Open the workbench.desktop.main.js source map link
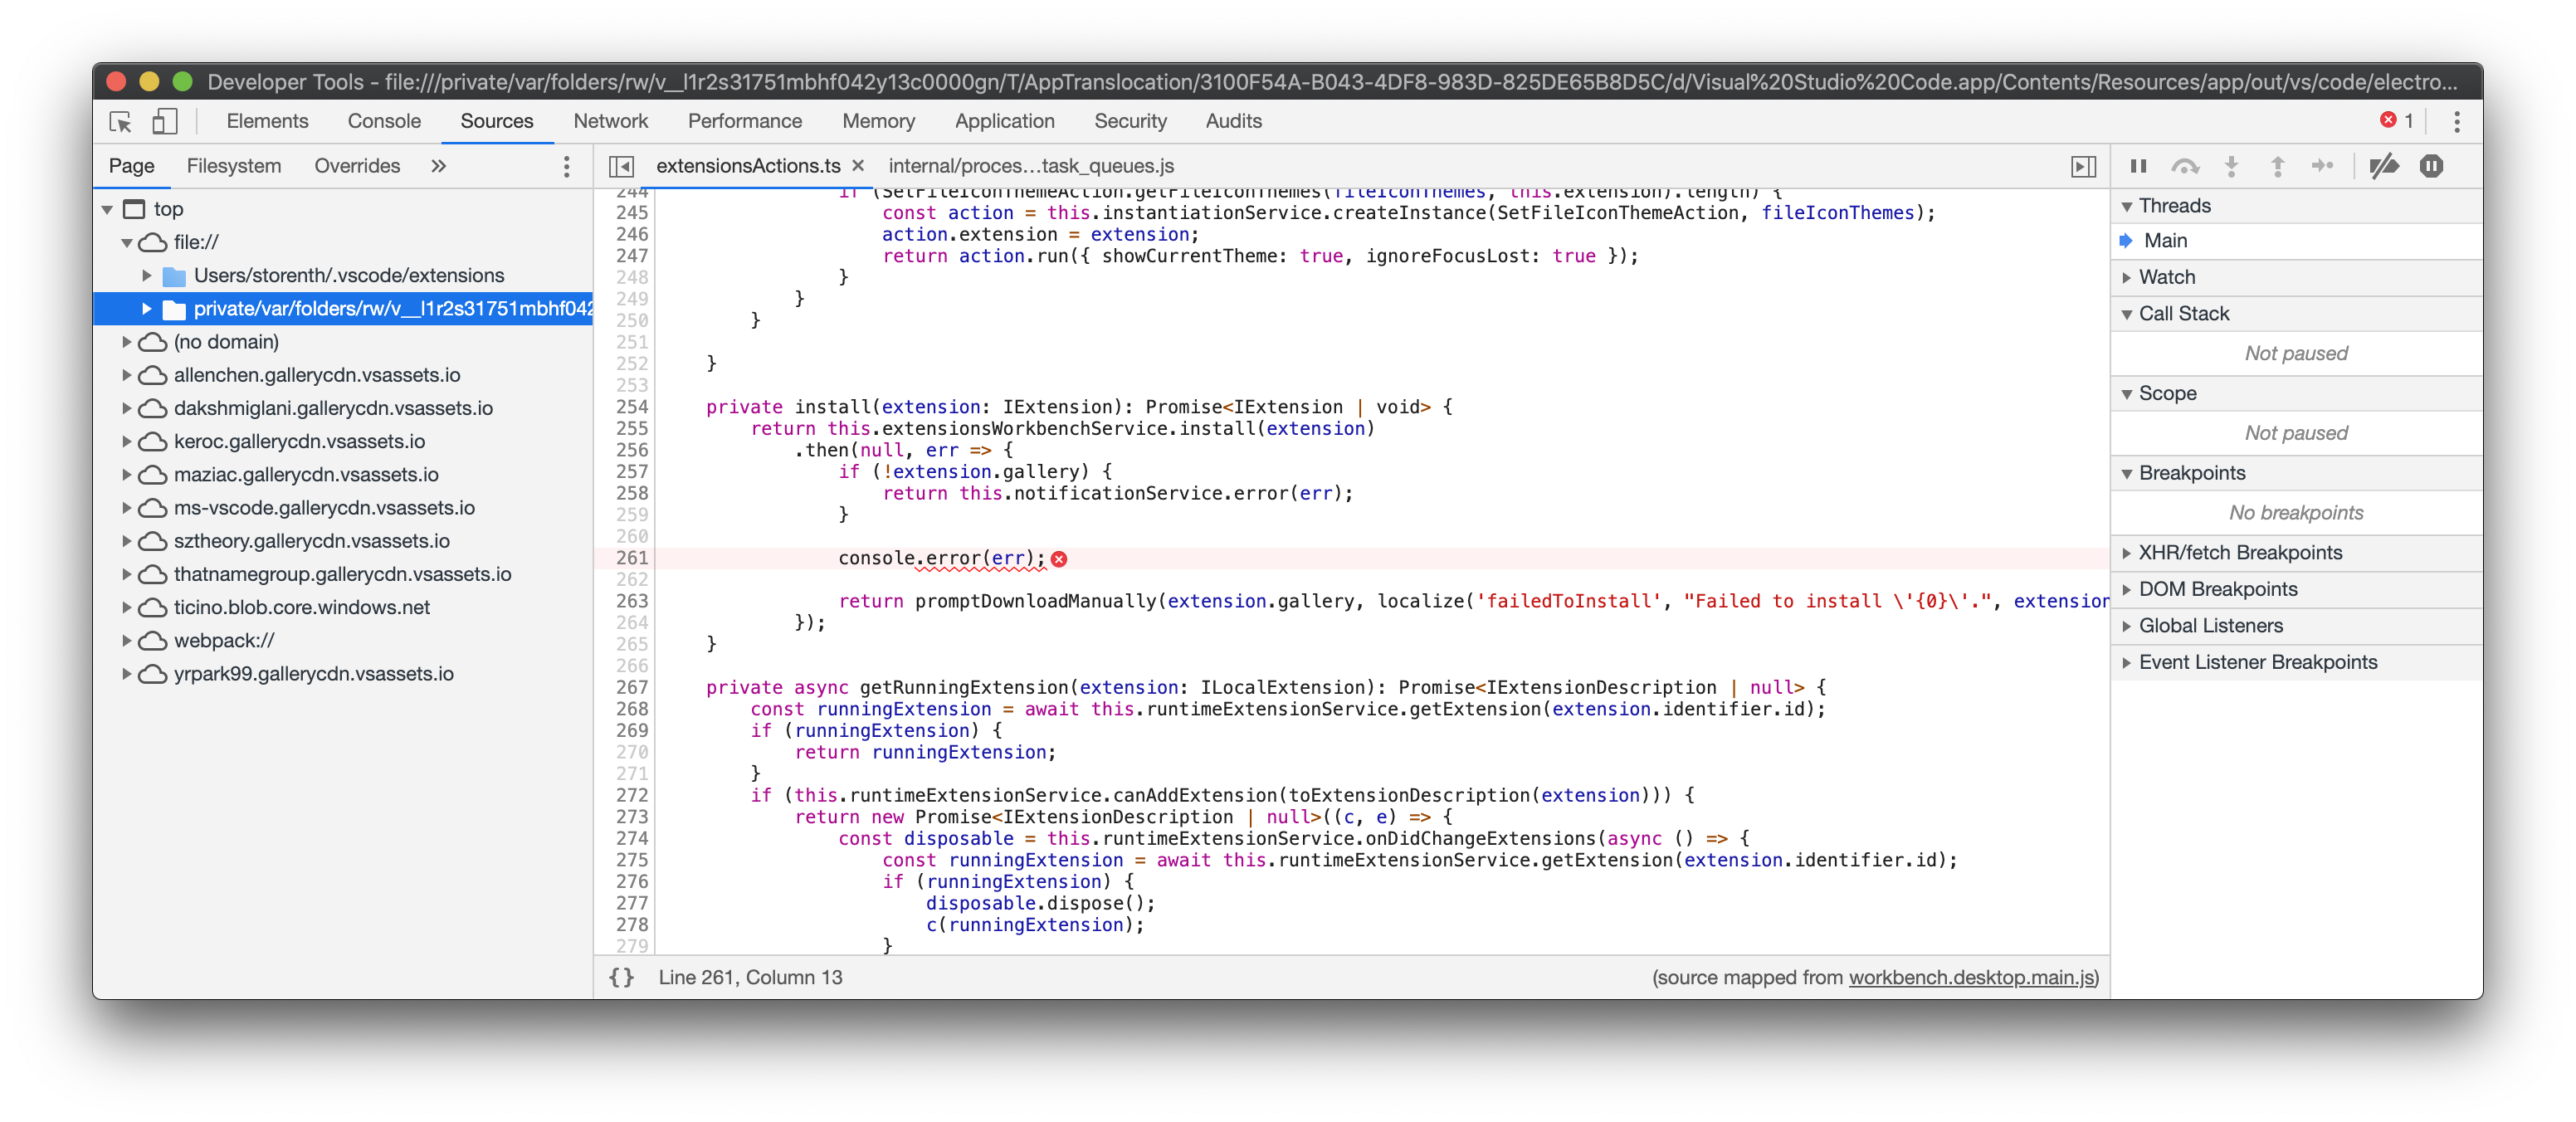Image resolution: width=2576 pixels, height=1122 pixels. pyautogui.click(x=1972, y=978)
